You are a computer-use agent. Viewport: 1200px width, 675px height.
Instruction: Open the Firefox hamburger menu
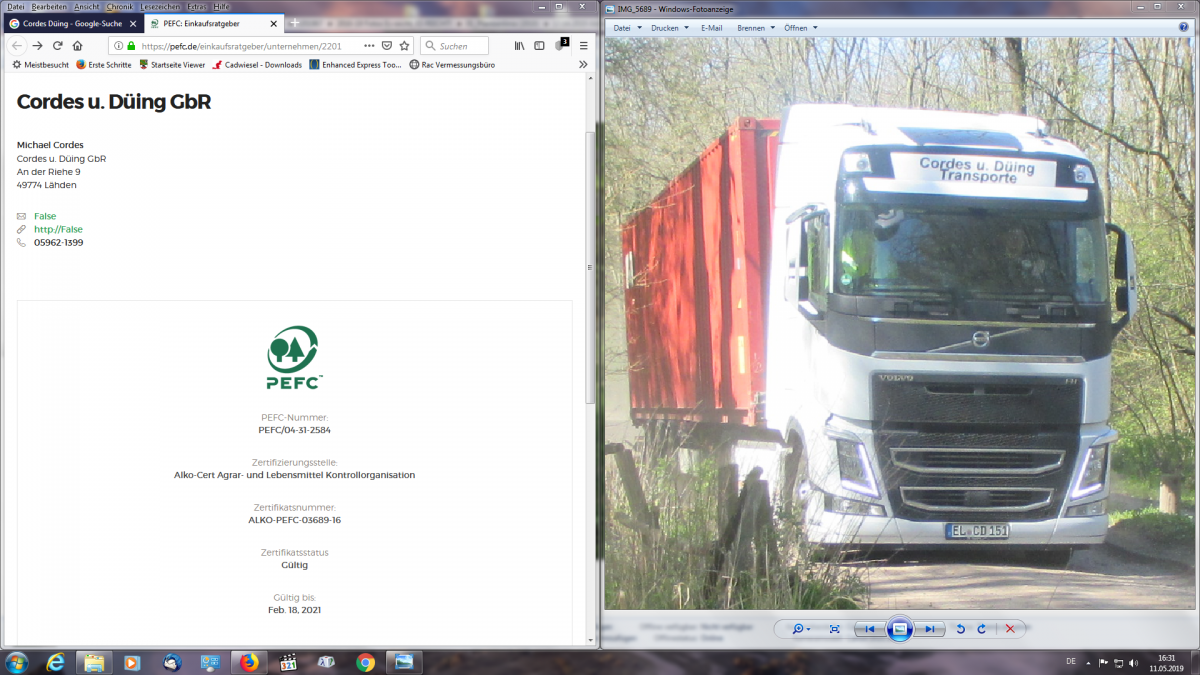pos(584,46)
